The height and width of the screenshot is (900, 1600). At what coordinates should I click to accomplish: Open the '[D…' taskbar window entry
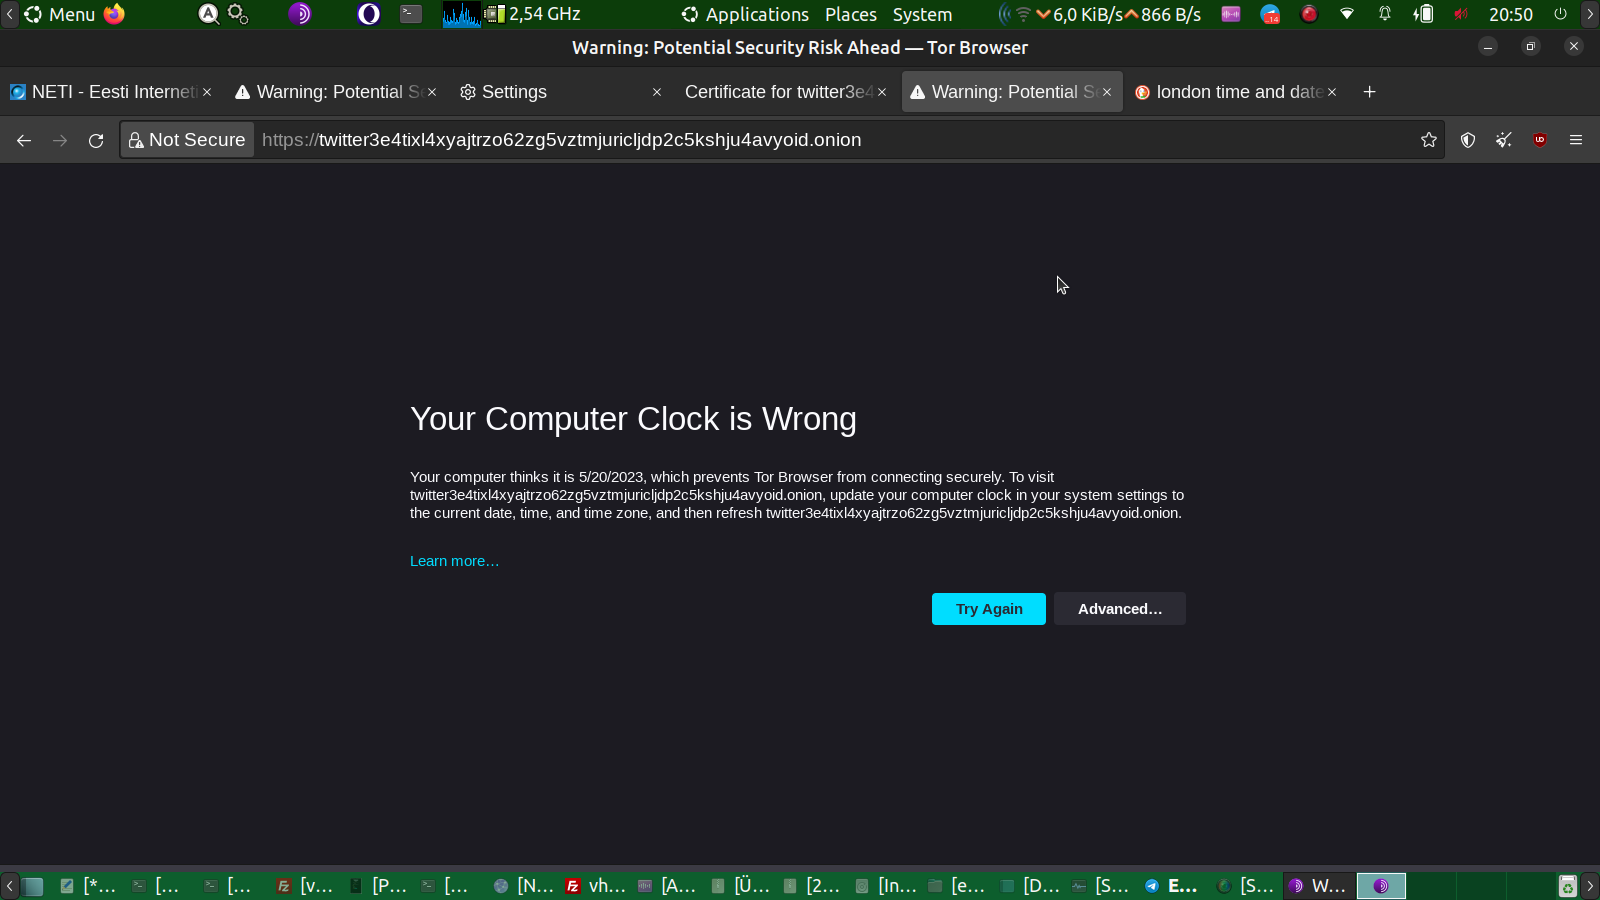click(1030, 886)
